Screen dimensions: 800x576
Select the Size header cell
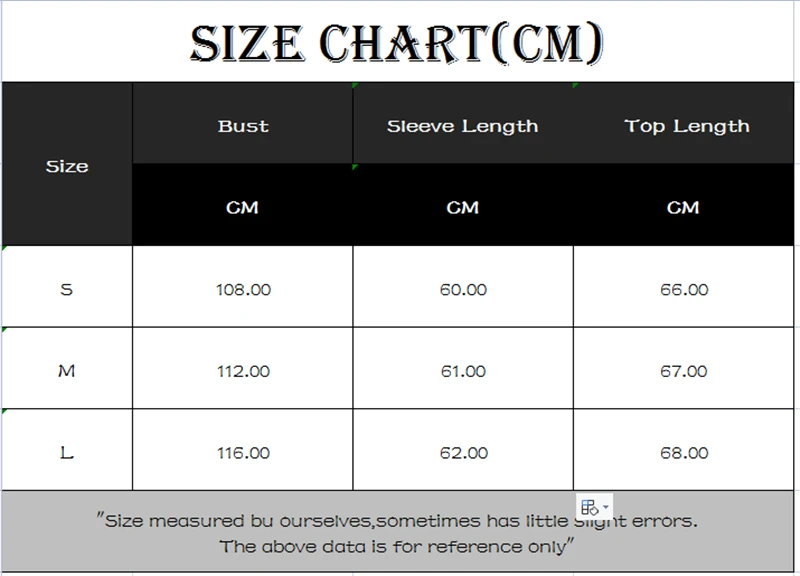[x=67, y=166]
